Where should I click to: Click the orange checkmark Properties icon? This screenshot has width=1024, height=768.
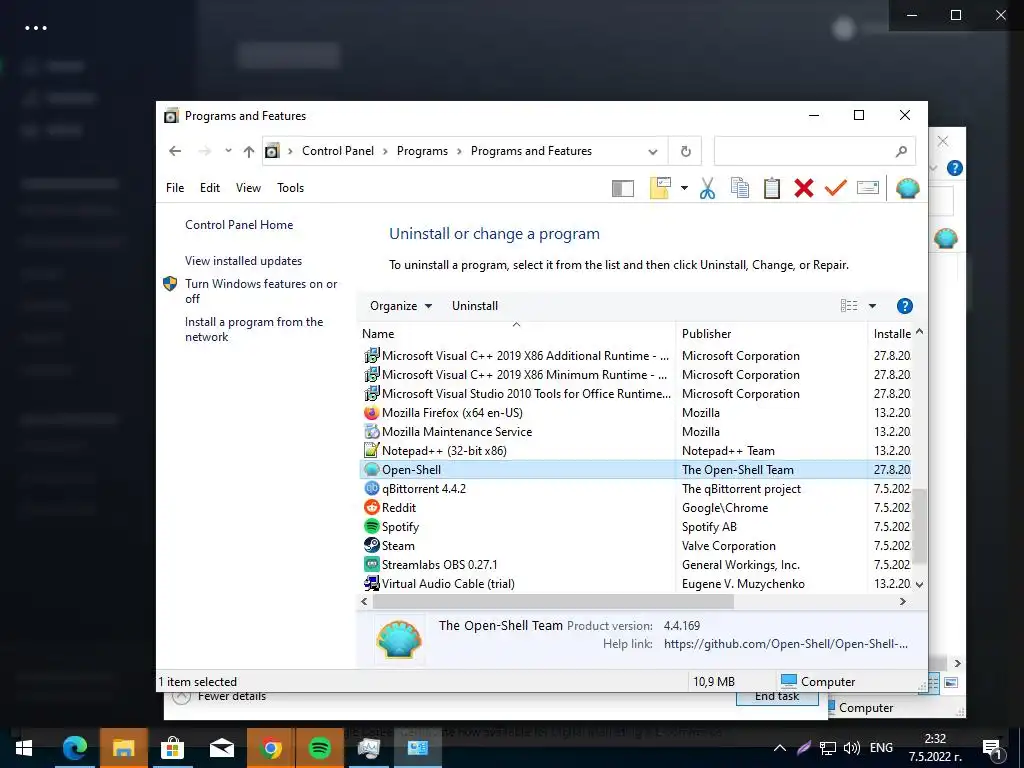[x=835, y=188]
